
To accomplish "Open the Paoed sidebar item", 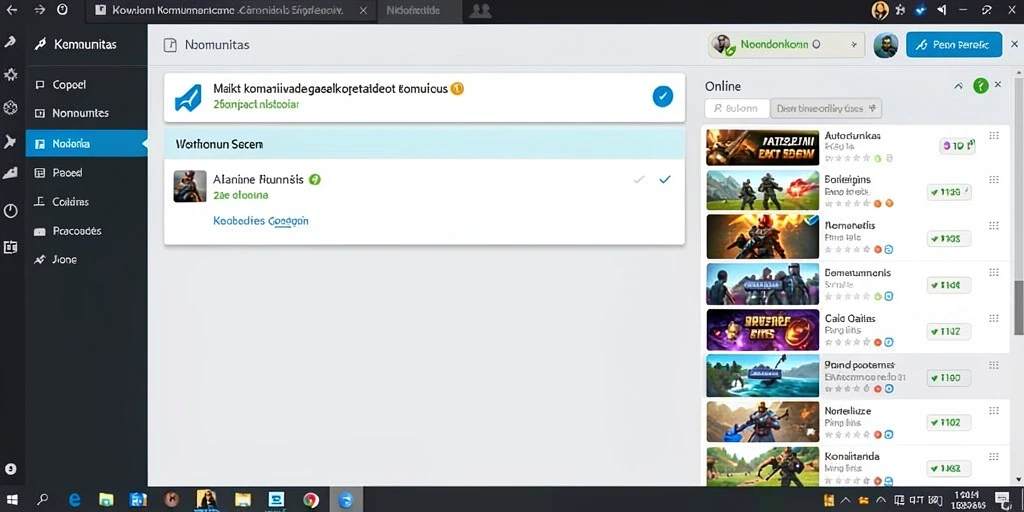I will (86, 173).
